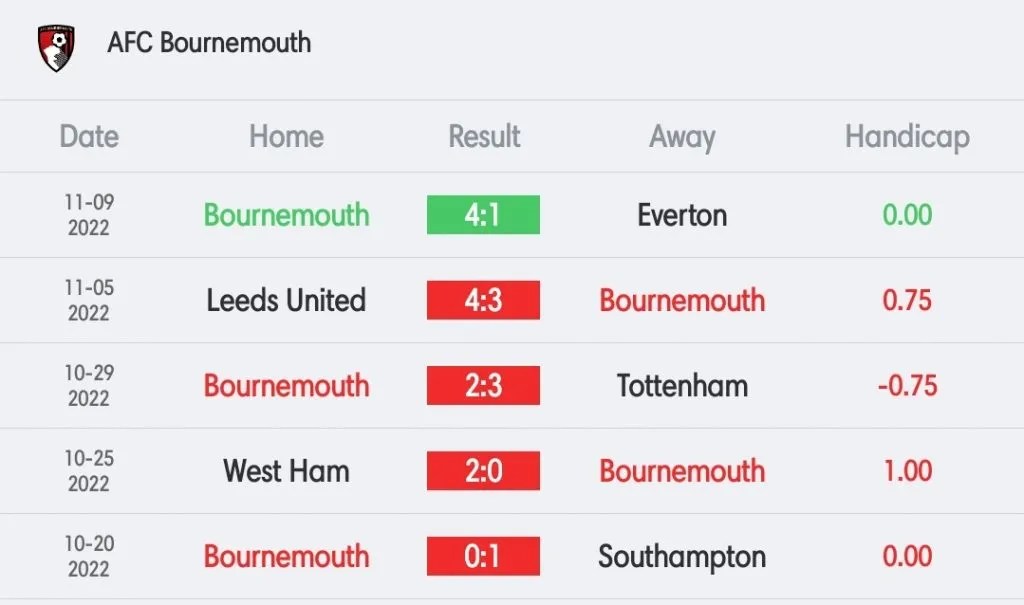Click the -0.75 handicap value
Screen dimensions: 1024x605
[x=907, y=386]
